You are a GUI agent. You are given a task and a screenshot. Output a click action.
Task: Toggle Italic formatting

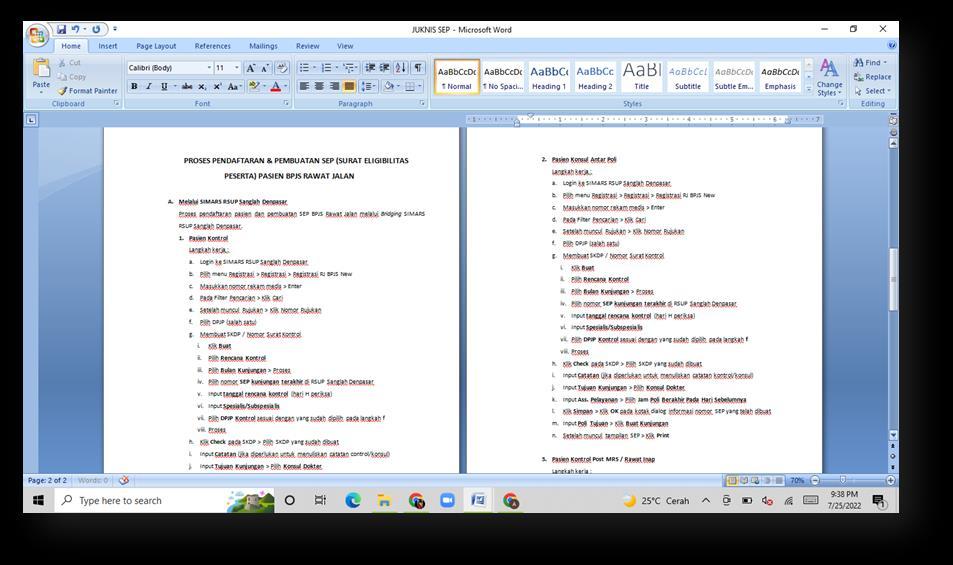(148, 86)
